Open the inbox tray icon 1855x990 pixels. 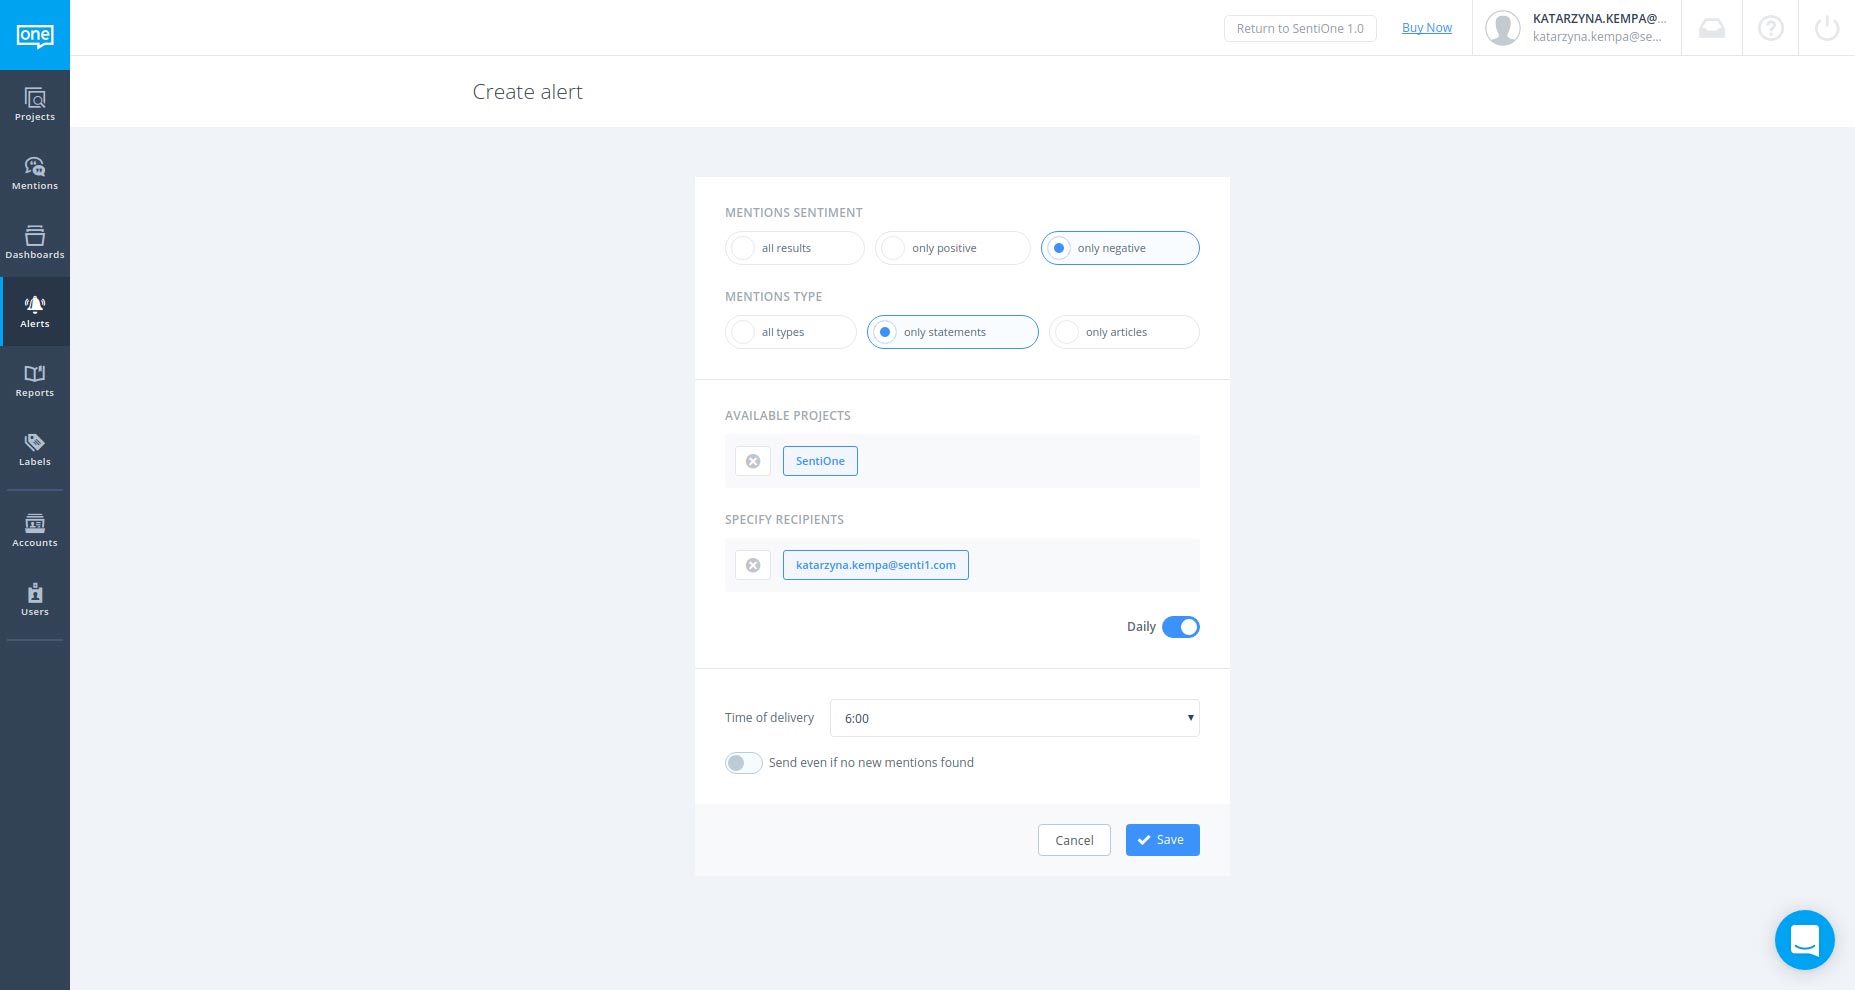click(x=1712, y=28)
